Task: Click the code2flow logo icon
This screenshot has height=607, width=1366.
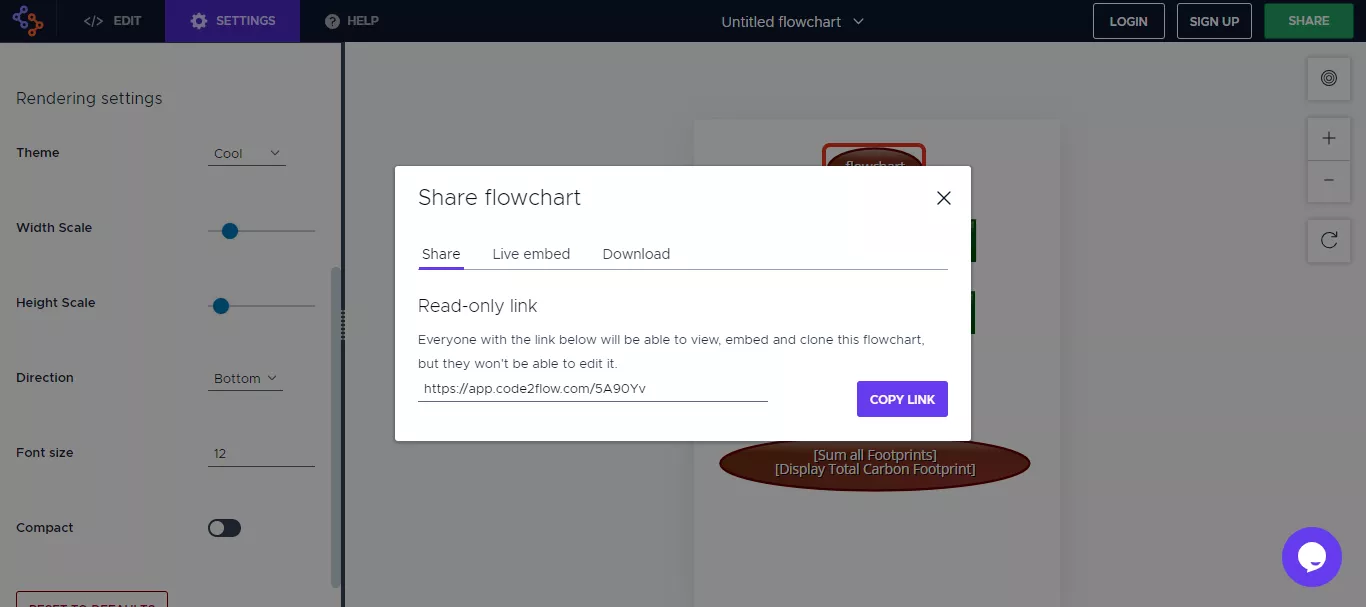Action: 28,21
